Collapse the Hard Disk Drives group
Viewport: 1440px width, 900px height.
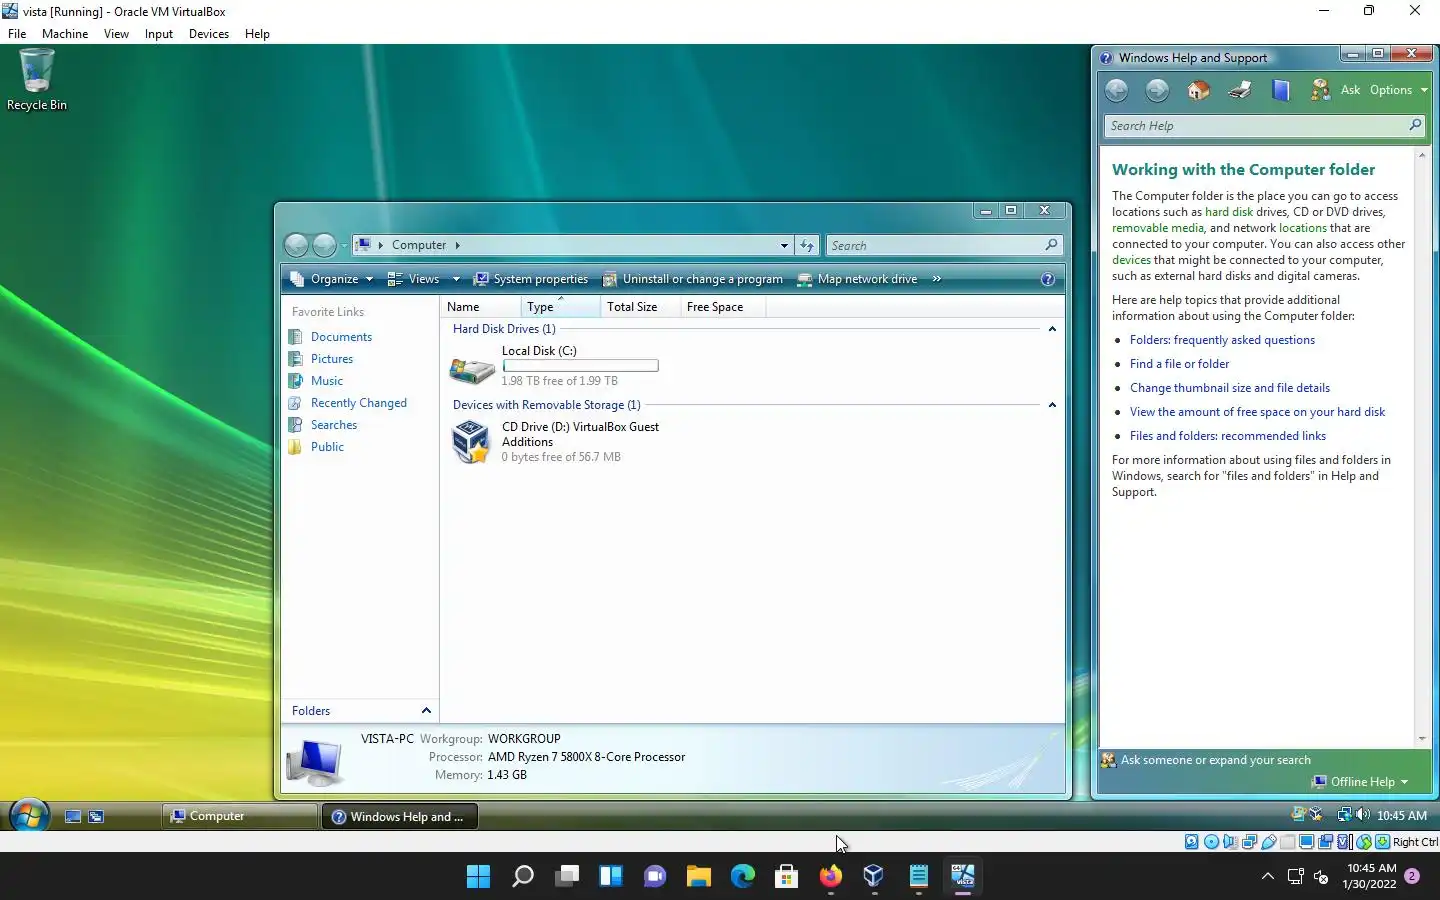pyautogui.click(x=1052, y=329)
